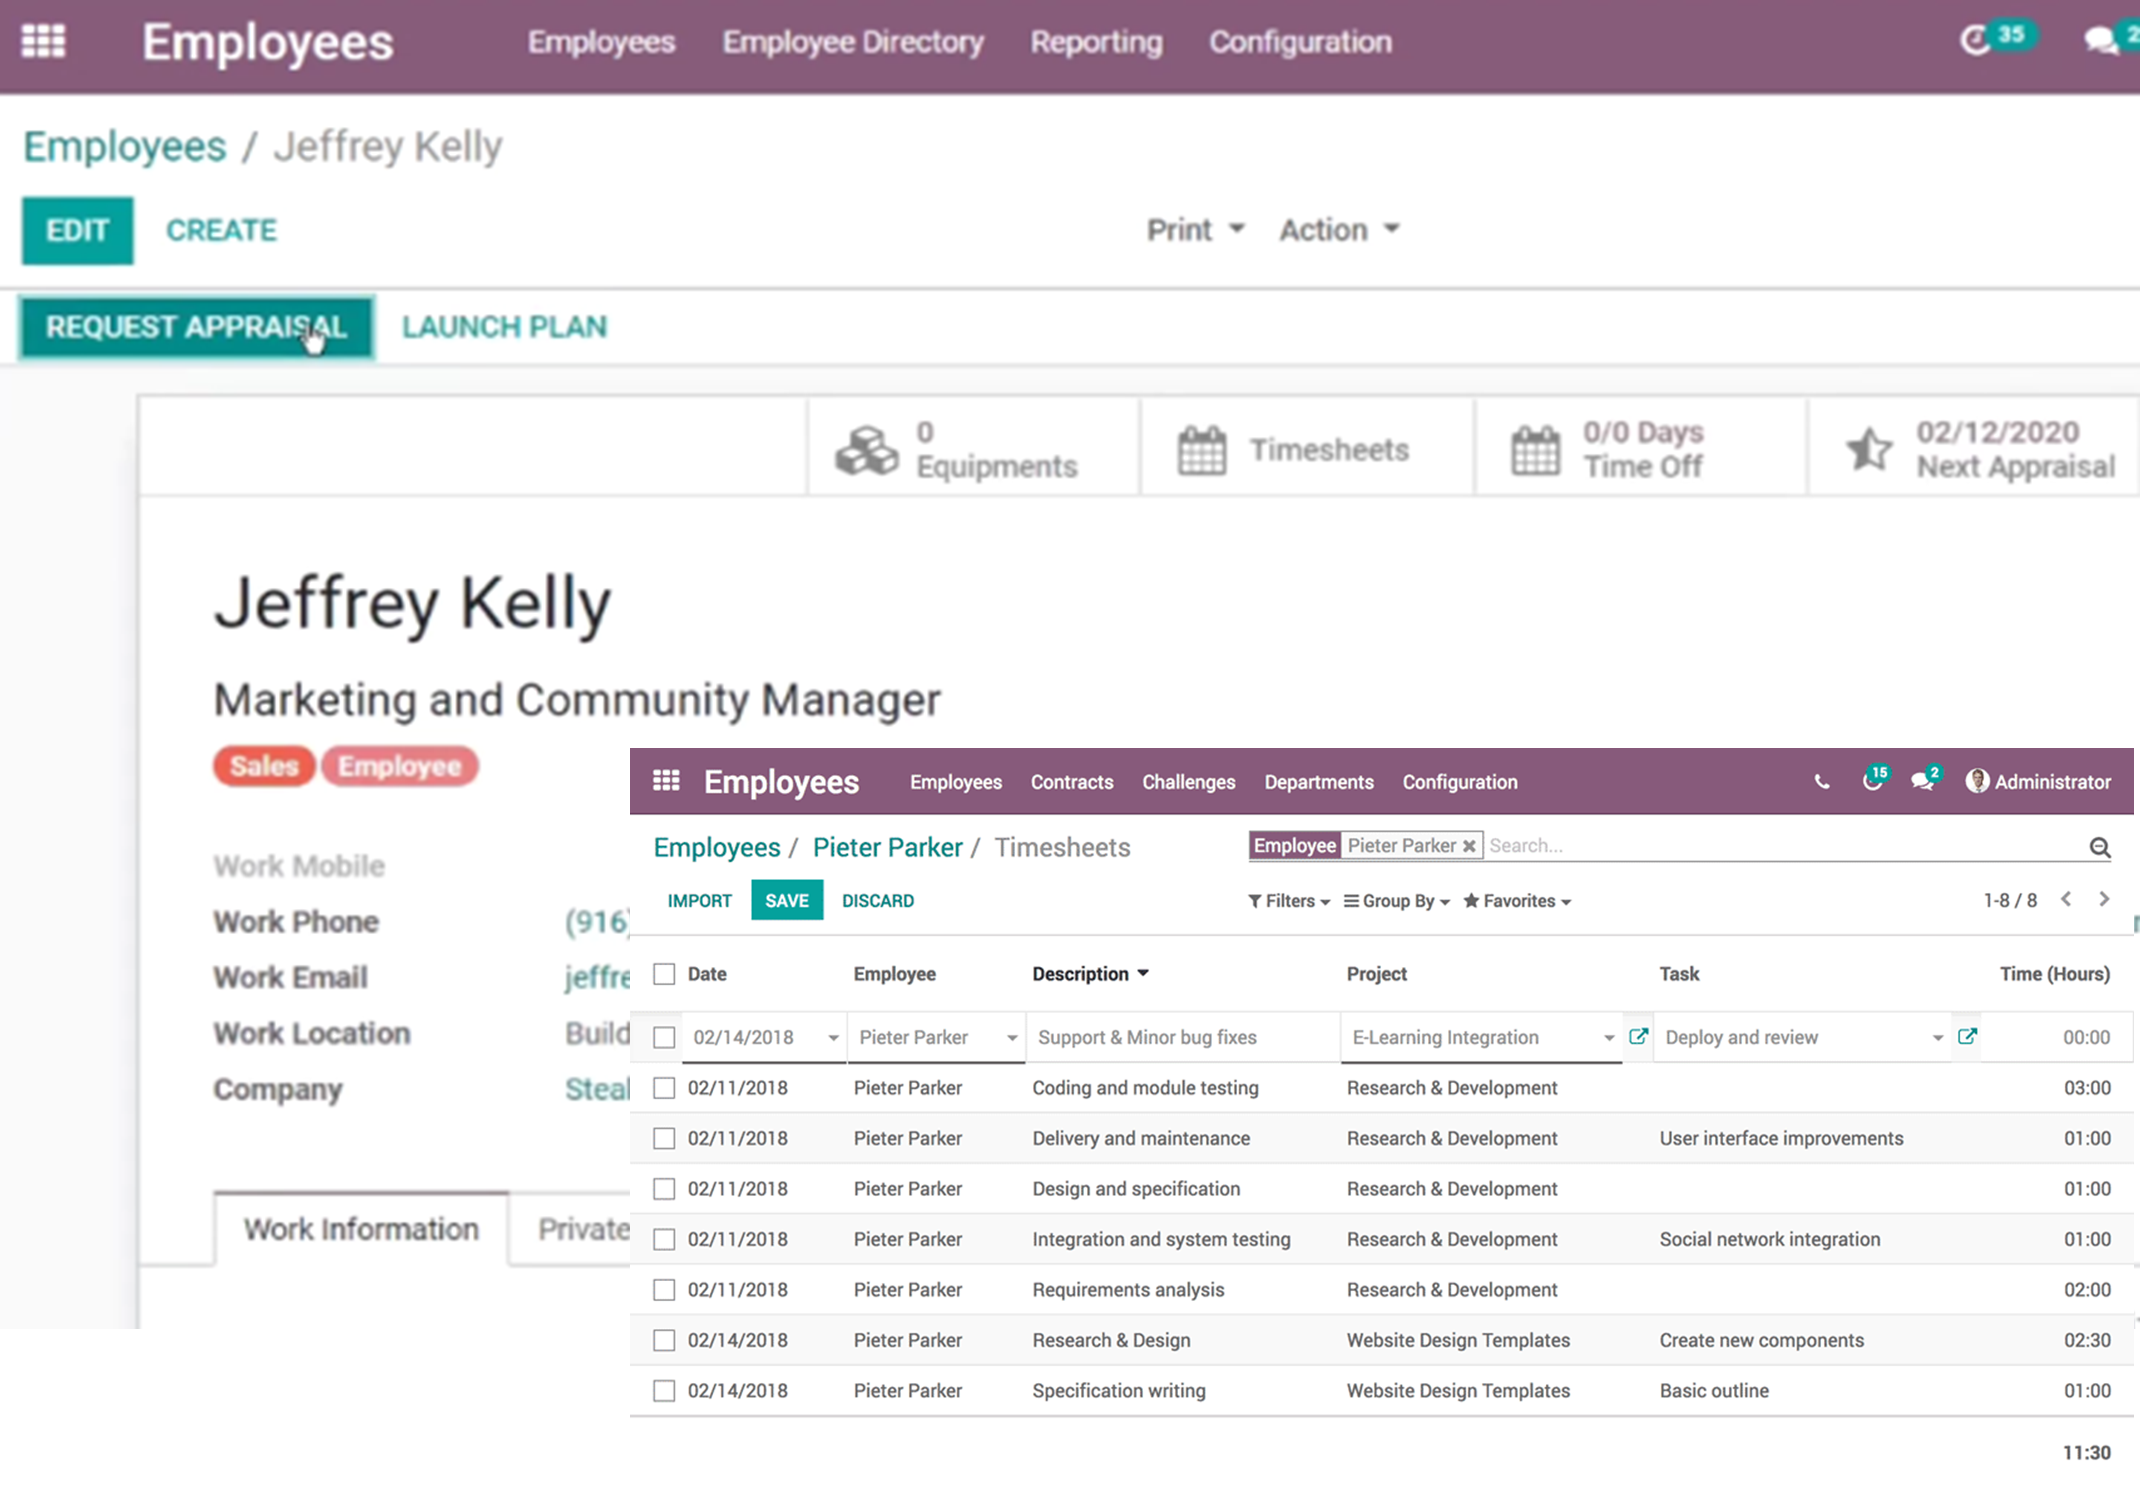Image resolution: width=2140 pixels, height=1485 pixels.
Task: Sort by the Description column header
Action: pos(1090,974)
